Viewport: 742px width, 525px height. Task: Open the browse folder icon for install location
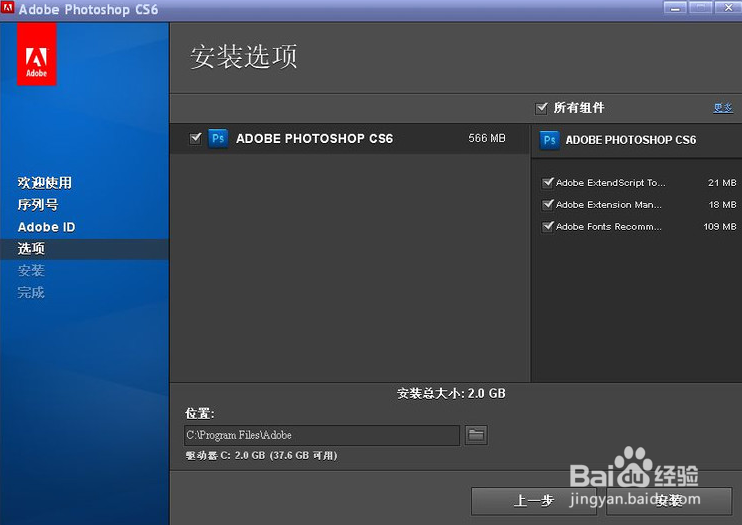(x=476, y=435)
